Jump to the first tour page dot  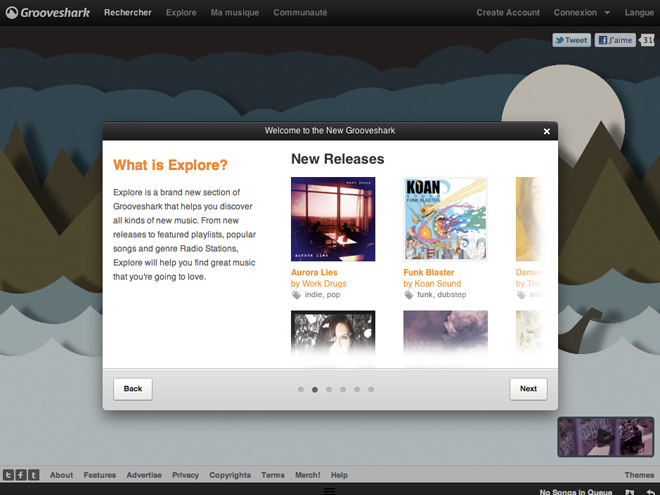[x=301, y=390]
